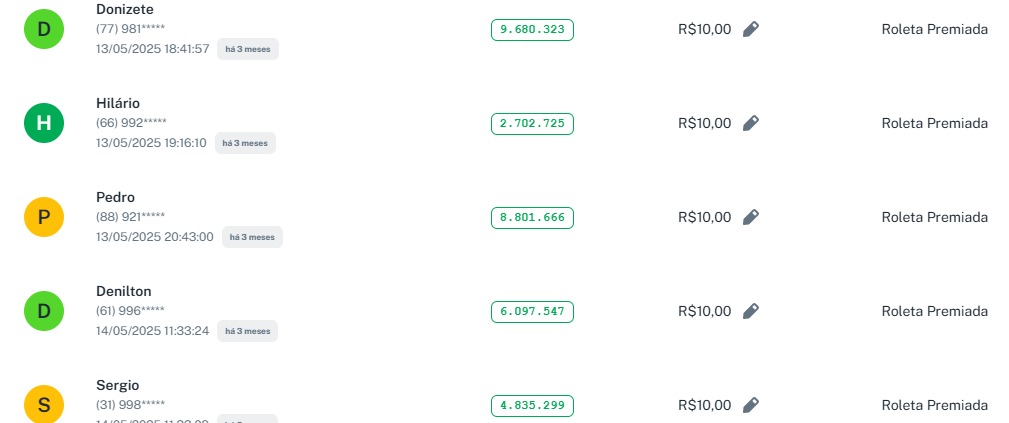
Task: Click Denilton's green D avatar
Action: tap(44, 311)
